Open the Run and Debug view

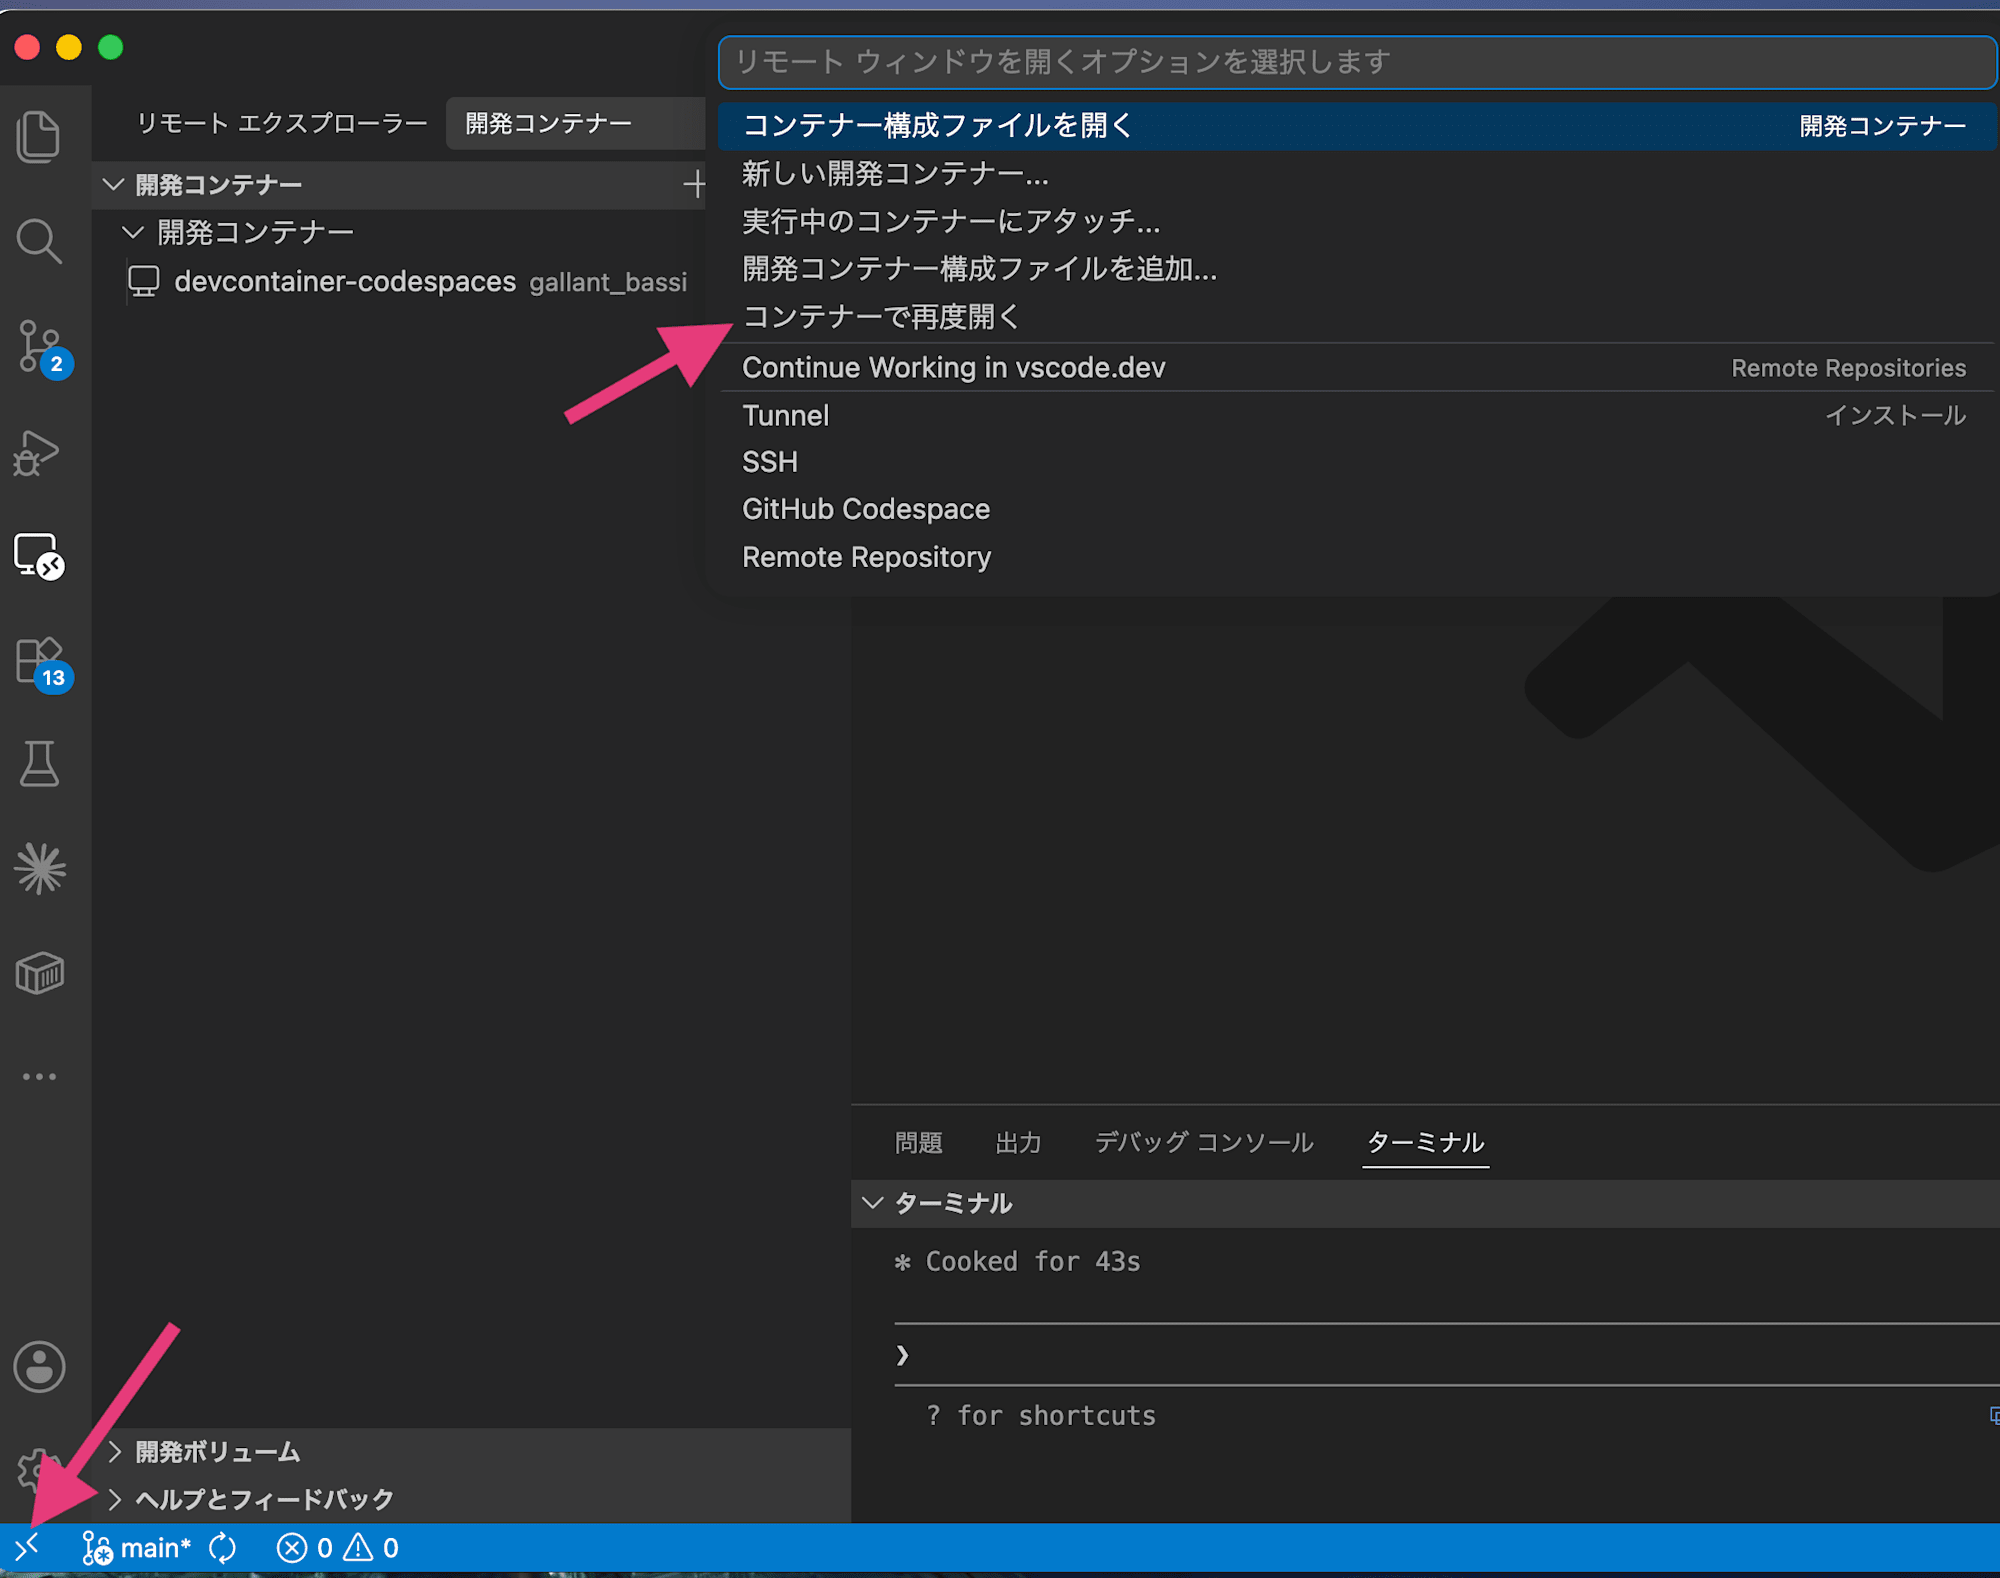click(x=37, y=453)
